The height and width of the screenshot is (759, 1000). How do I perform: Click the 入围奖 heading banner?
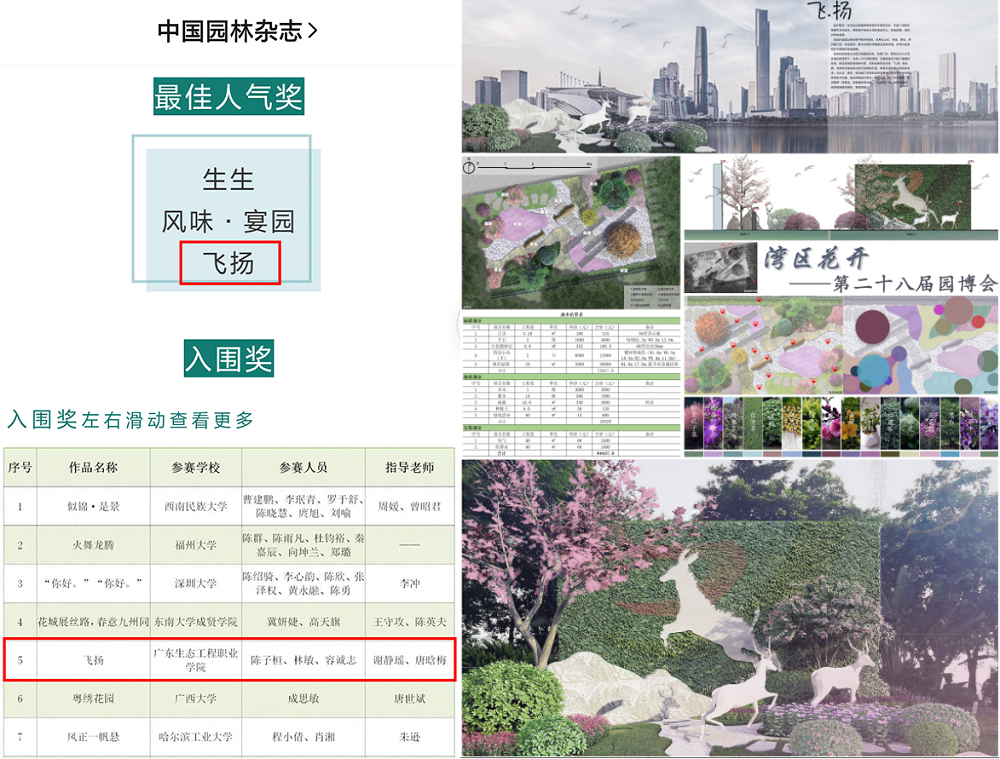click(228, 358)
